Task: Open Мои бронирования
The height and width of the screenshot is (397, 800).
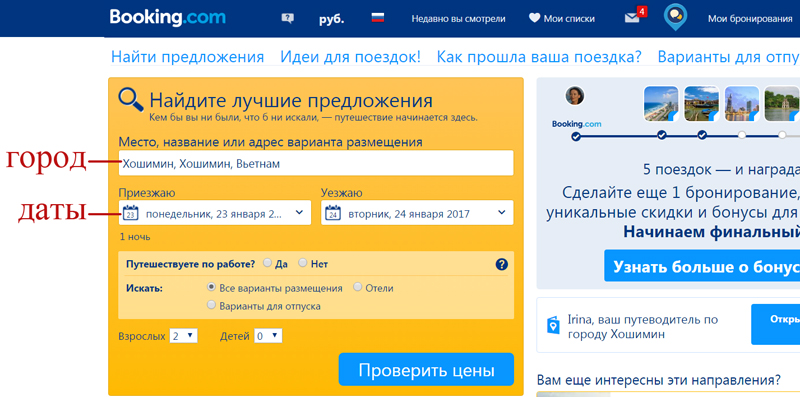Action: (x=750, y=19)
